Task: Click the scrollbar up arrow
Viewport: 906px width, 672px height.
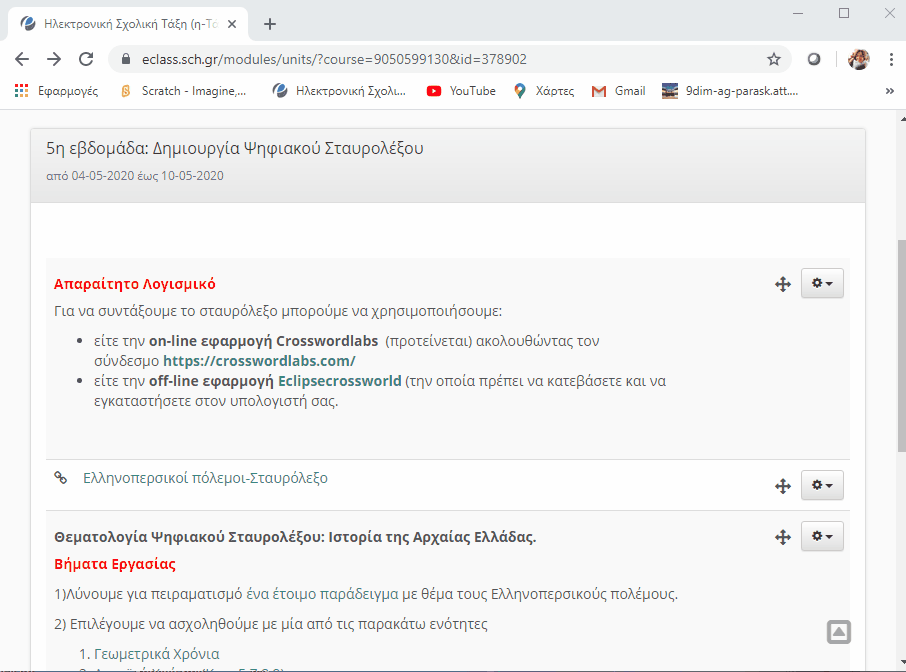Action: [x=902, y=118]
